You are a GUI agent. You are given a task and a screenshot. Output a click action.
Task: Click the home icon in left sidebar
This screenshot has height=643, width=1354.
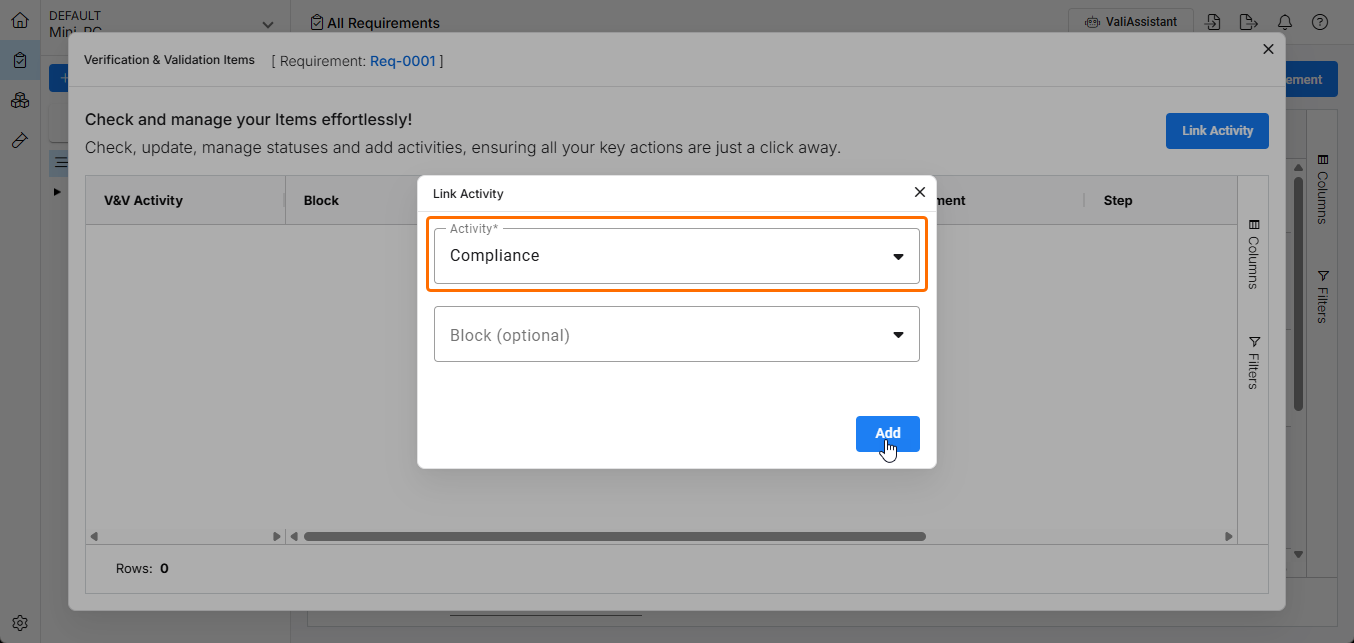(x=20, y=20)
